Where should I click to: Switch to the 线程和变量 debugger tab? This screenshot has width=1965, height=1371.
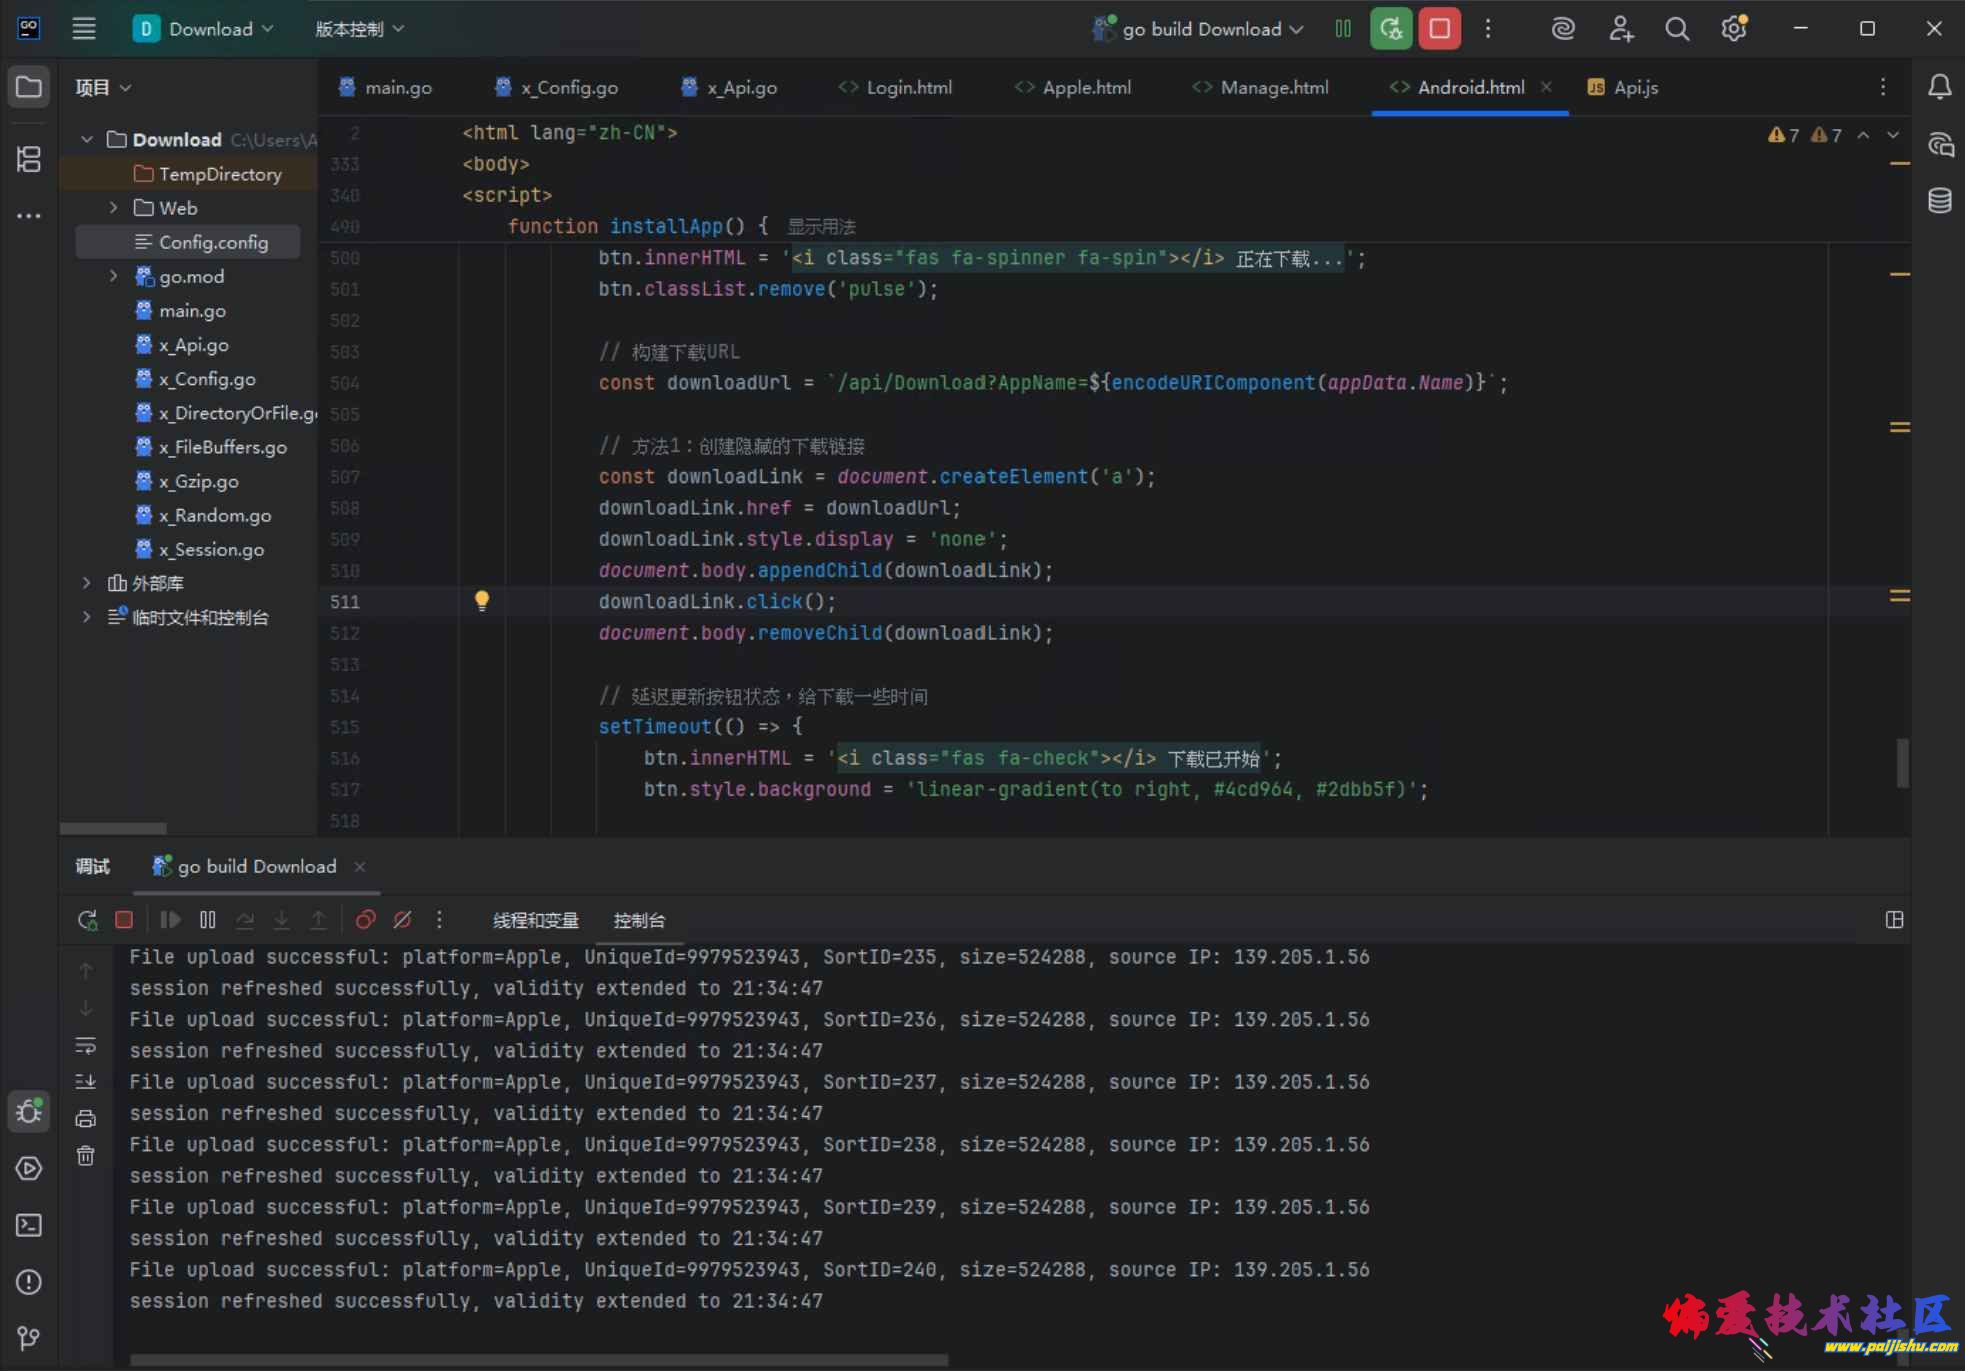535,920
